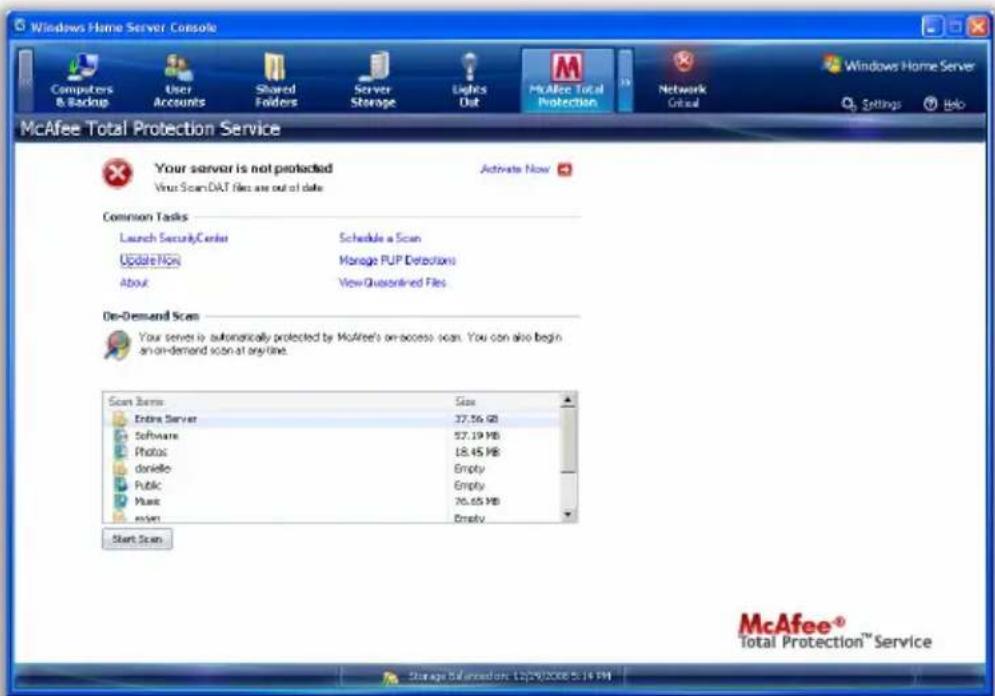Click the Music shared folder icon
Screen dimensions: 995x696
pyautogui.click(x=120, y=501)
